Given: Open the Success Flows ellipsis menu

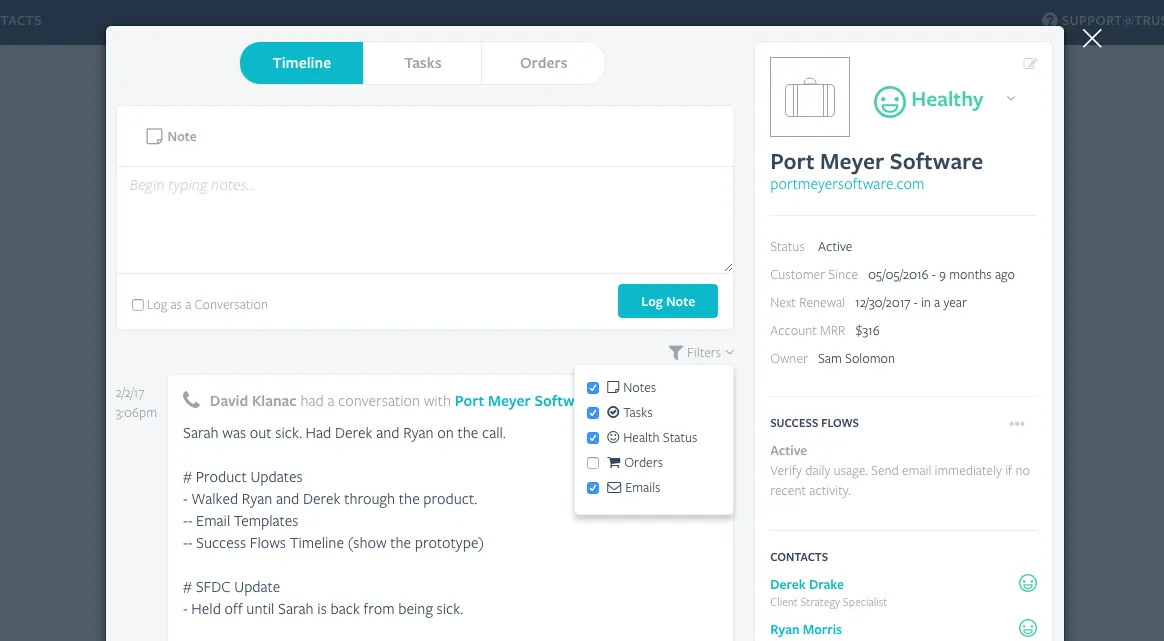Looking at the screenshot, I should tap(1016, 424).
